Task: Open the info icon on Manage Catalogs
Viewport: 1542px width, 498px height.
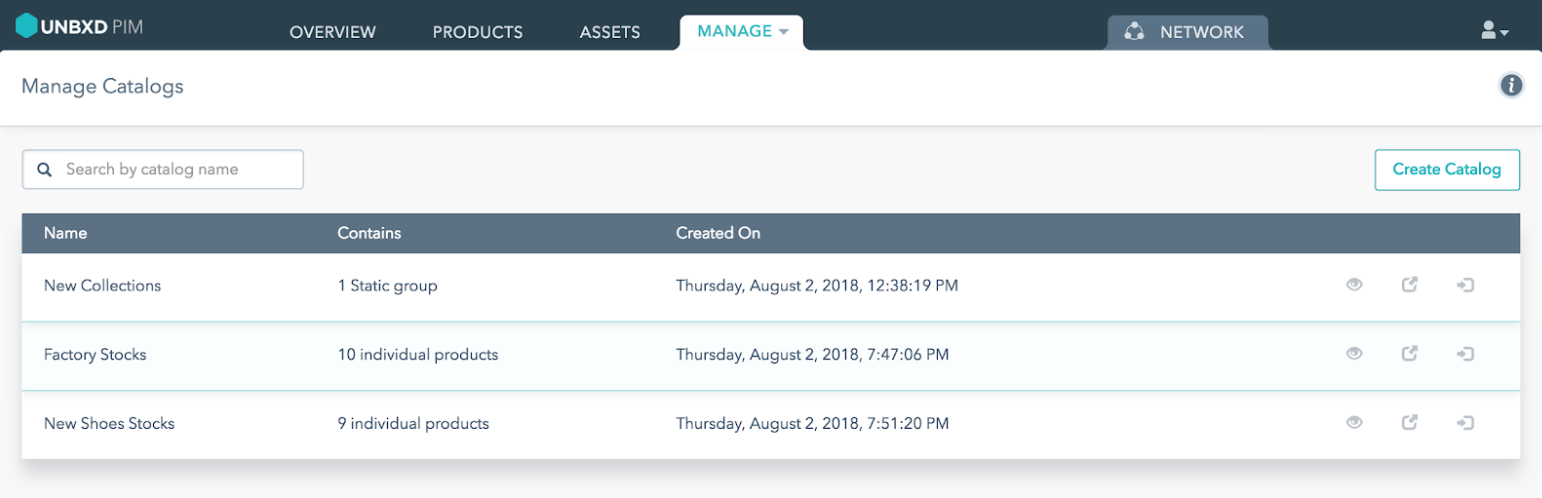Action: (1511, 86)
